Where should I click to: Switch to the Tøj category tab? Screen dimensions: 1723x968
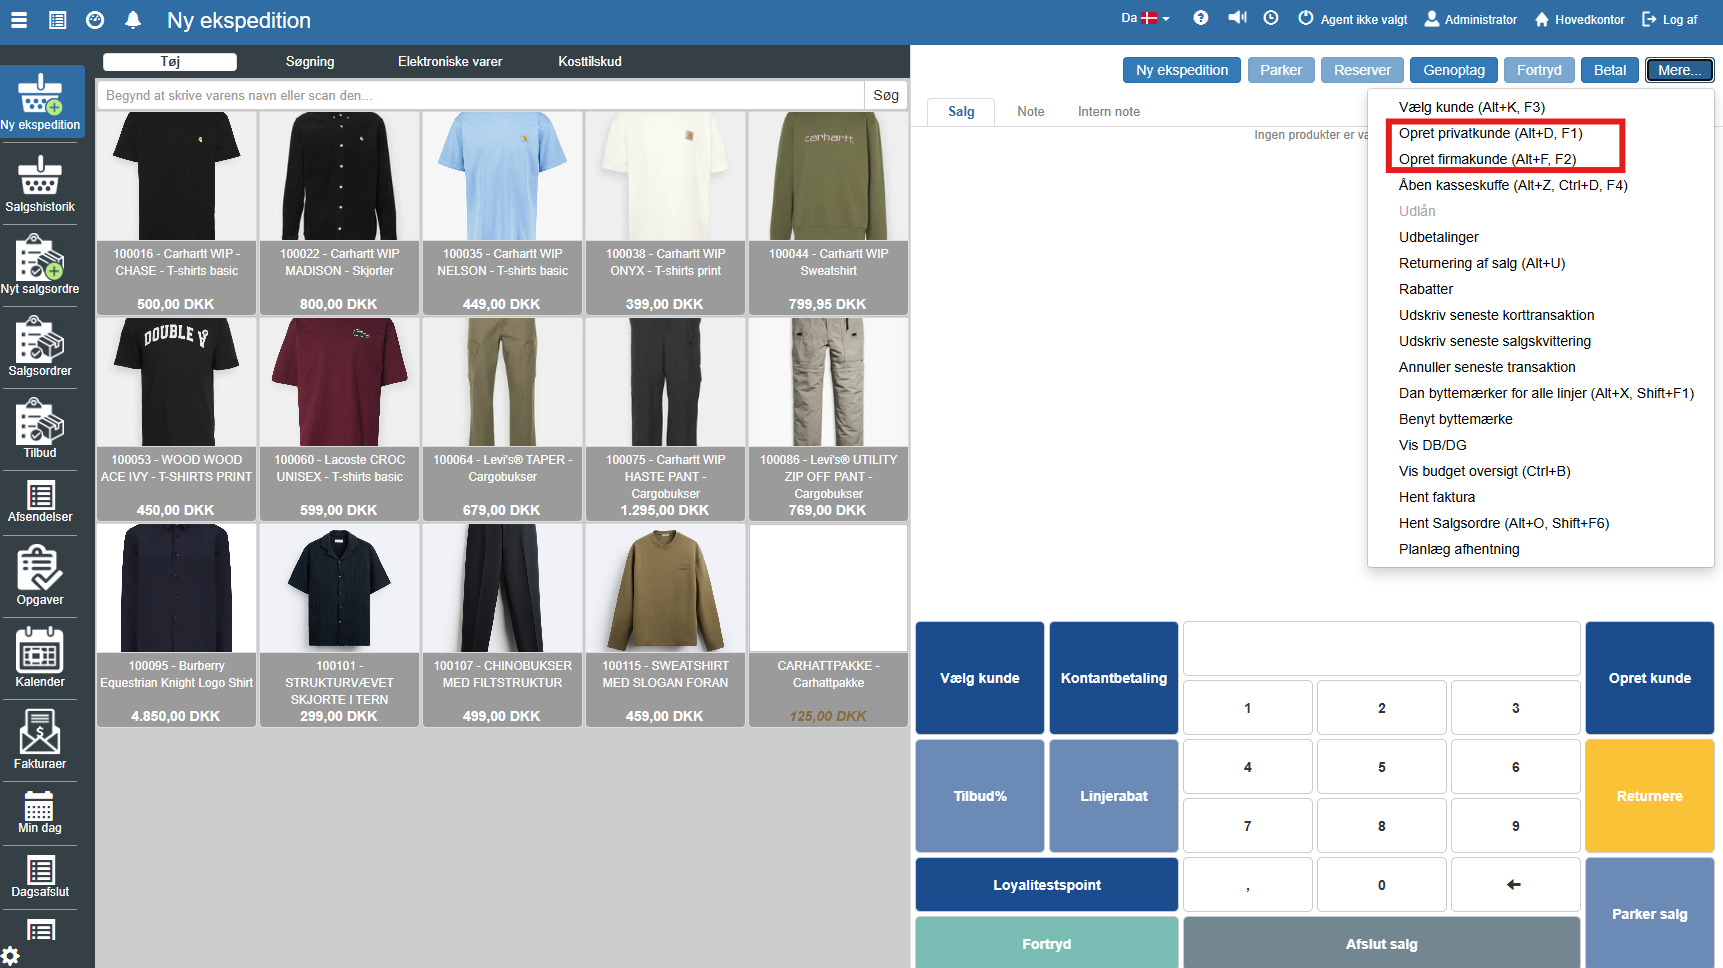pos(170,62)
